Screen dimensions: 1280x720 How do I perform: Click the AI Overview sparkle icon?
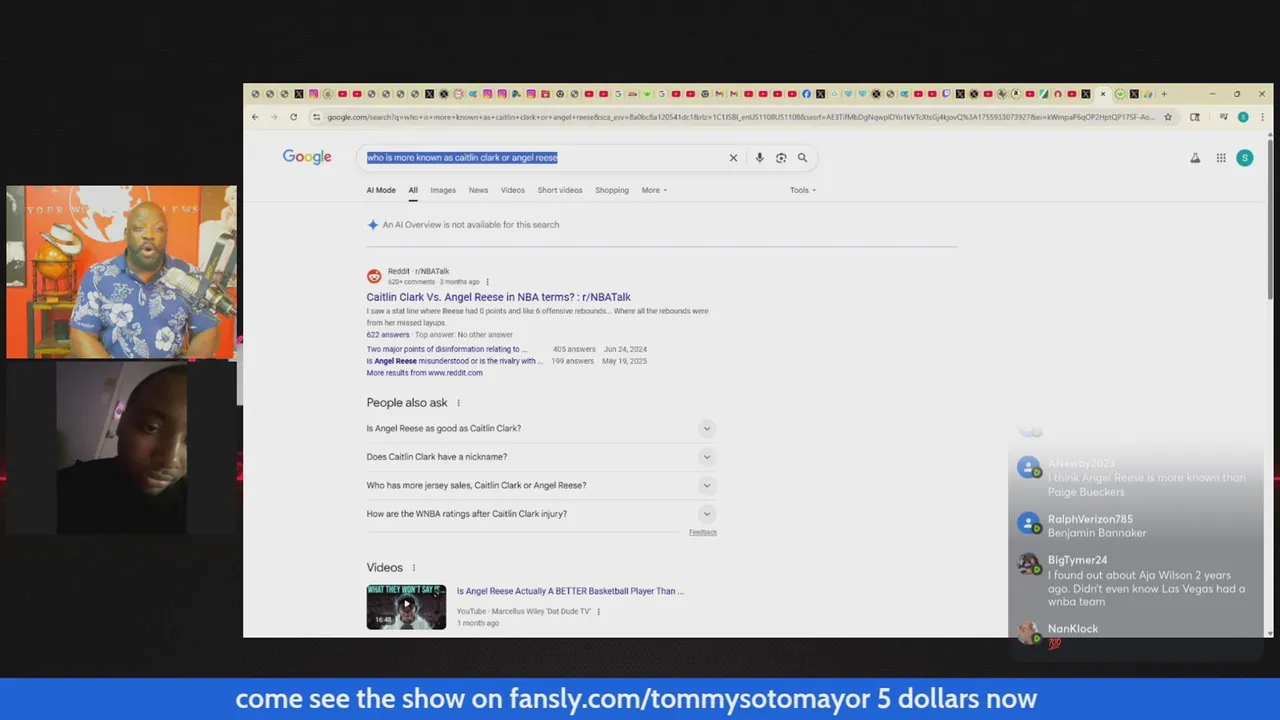pyautogui.click(x=373, y=225)
